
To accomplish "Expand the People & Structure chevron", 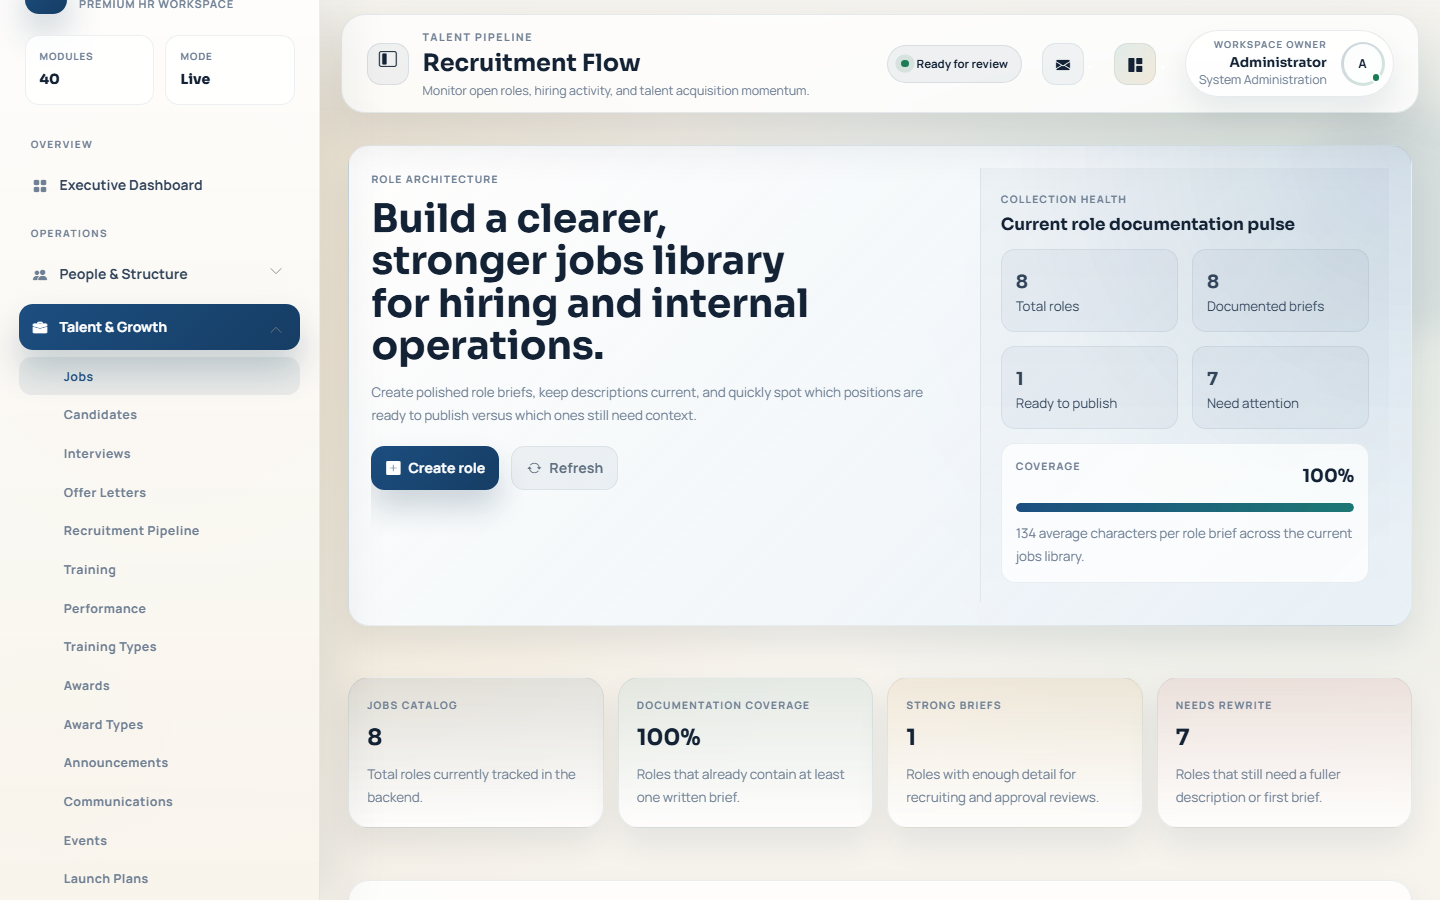I will click(276, 272).
